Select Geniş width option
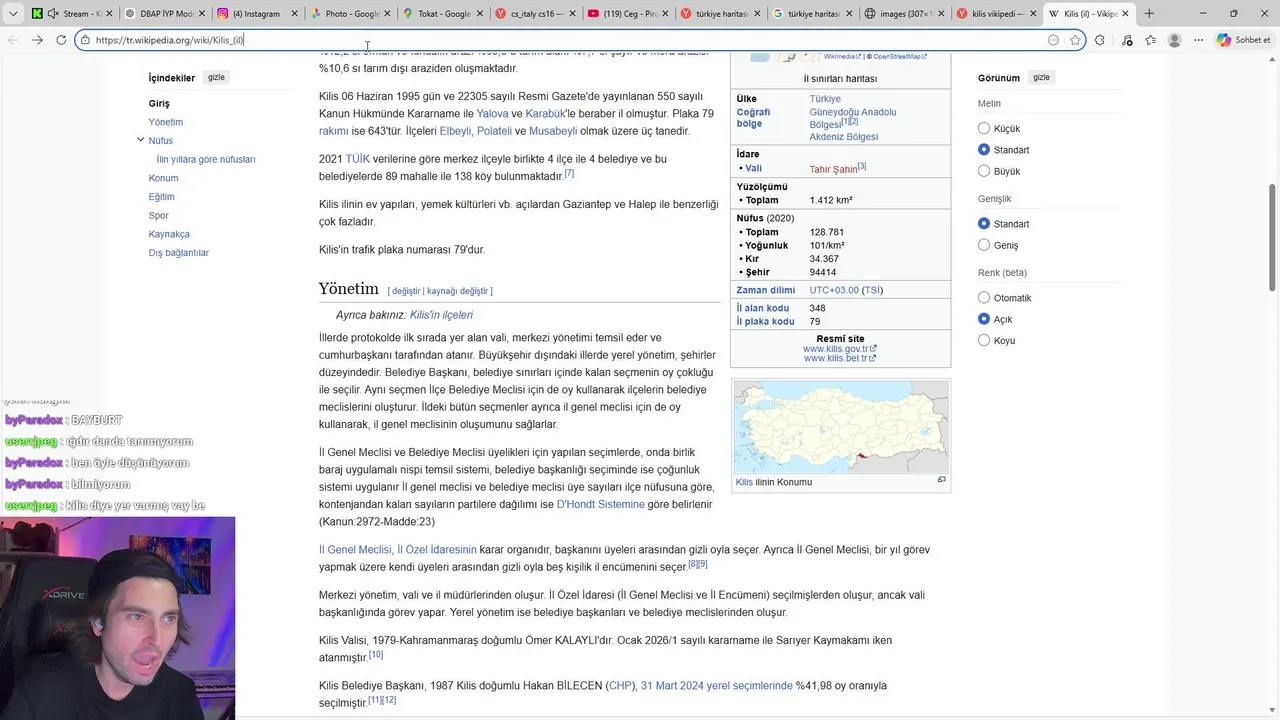 (x=984, y=245)
